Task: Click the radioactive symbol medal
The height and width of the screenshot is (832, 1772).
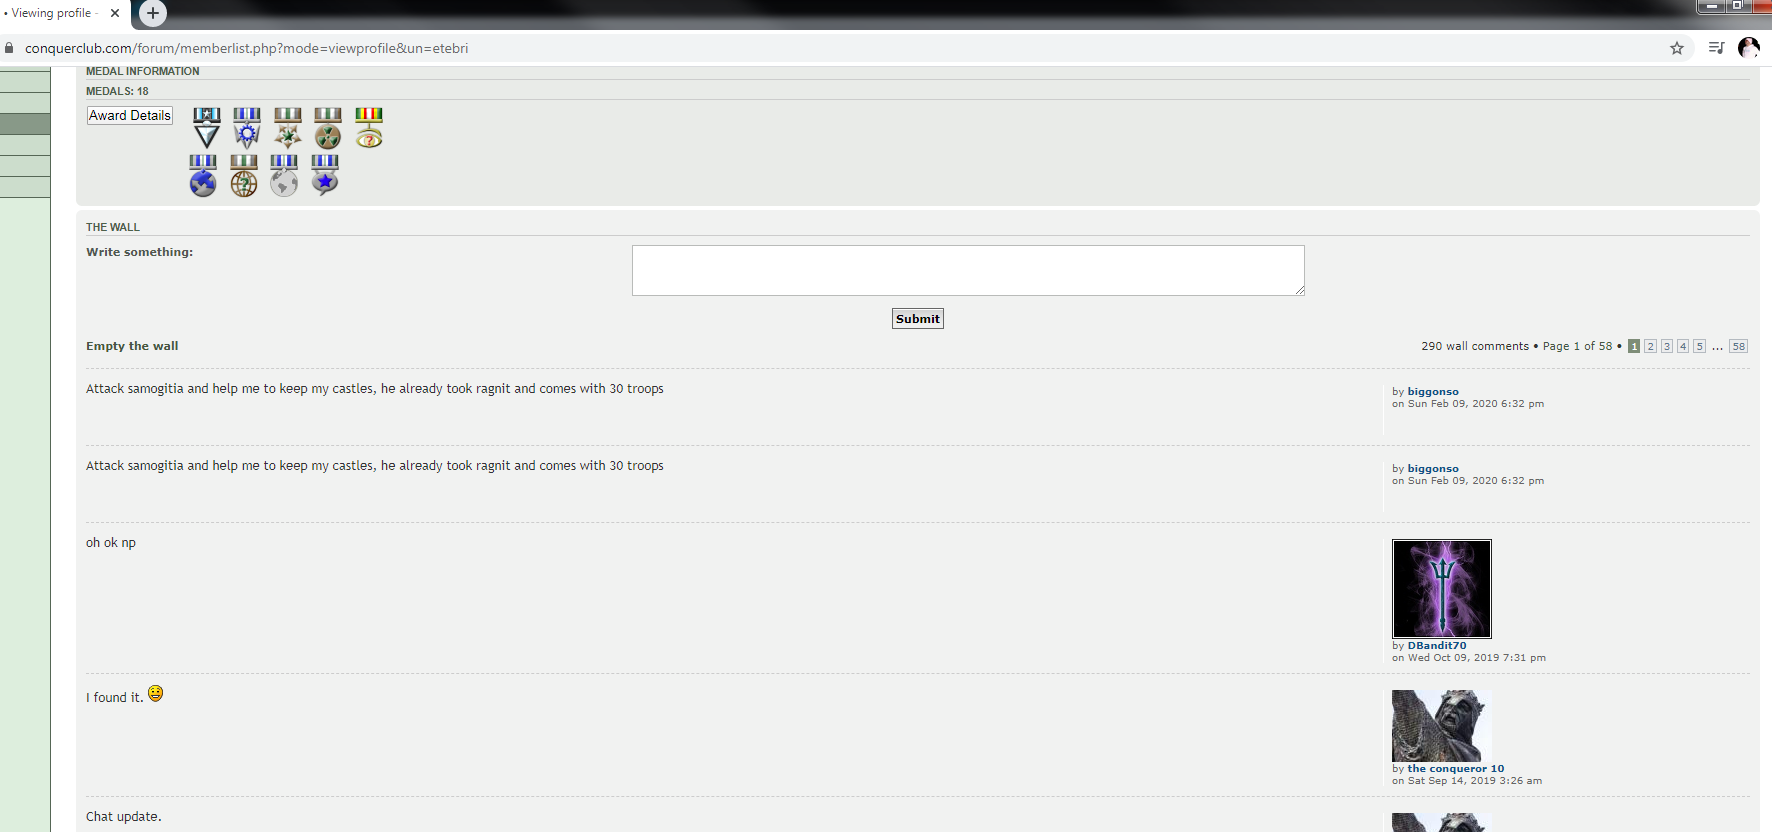Action: 328,128
